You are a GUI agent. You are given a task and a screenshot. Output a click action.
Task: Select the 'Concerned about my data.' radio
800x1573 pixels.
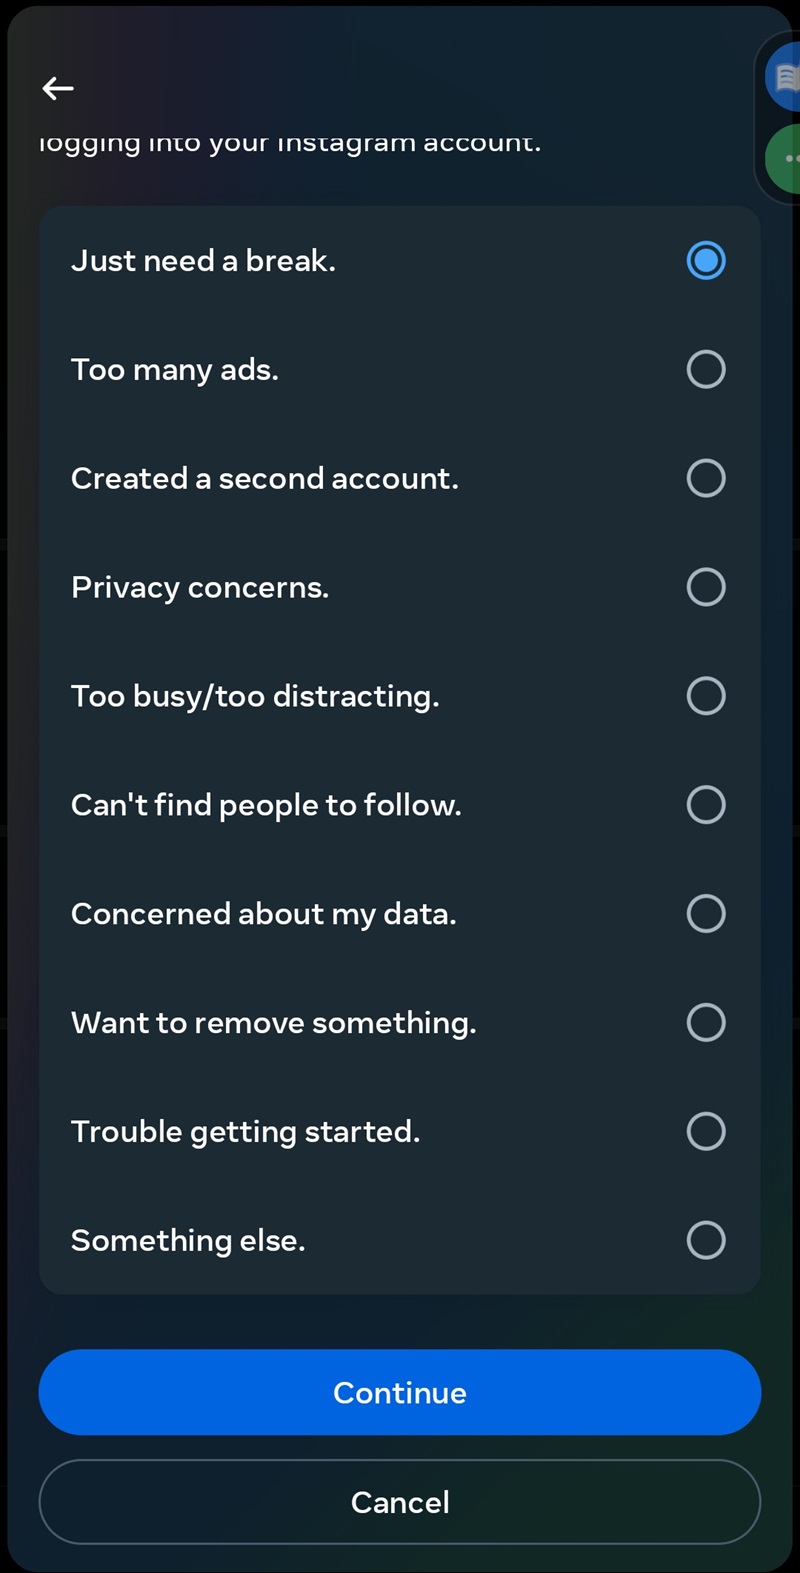coord(706,914)
